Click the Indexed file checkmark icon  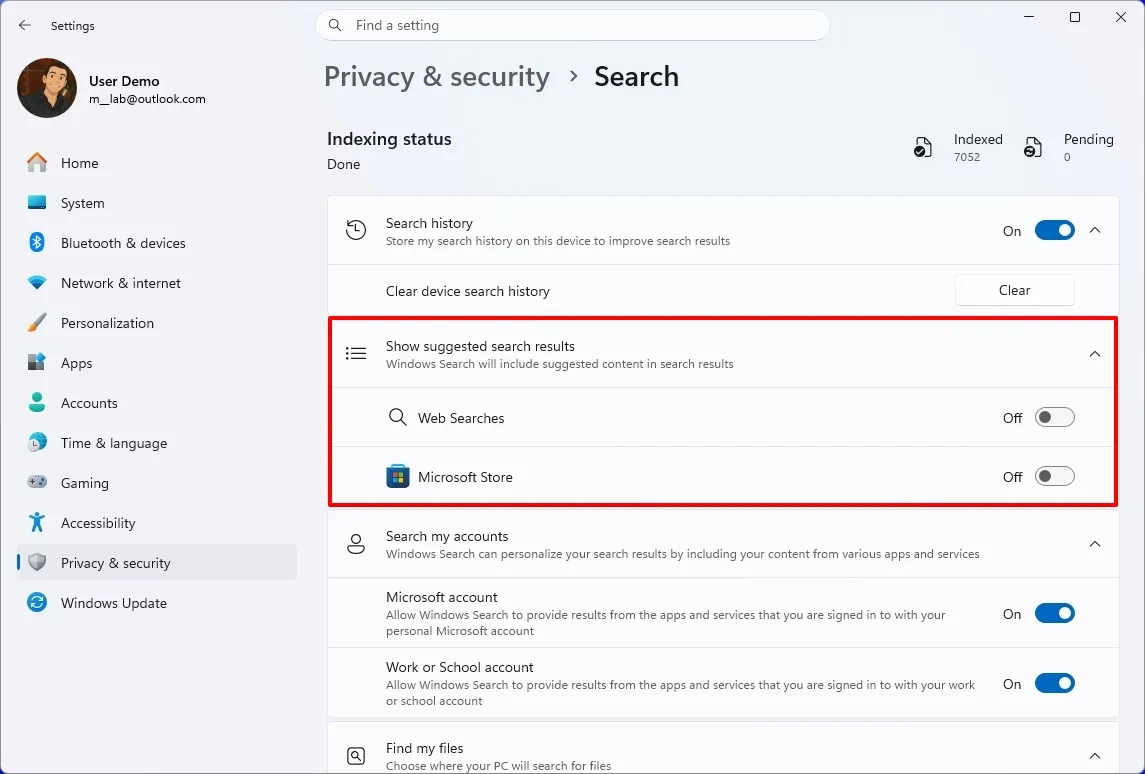(x=922, y=147)
